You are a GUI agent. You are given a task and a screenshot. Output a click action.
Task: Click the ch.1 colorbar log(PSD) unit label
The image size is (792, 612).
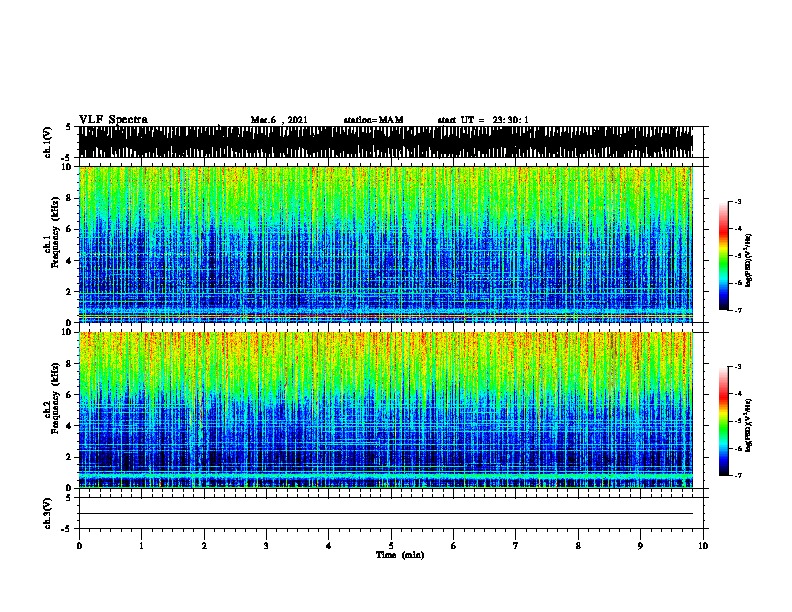(749, 260)
